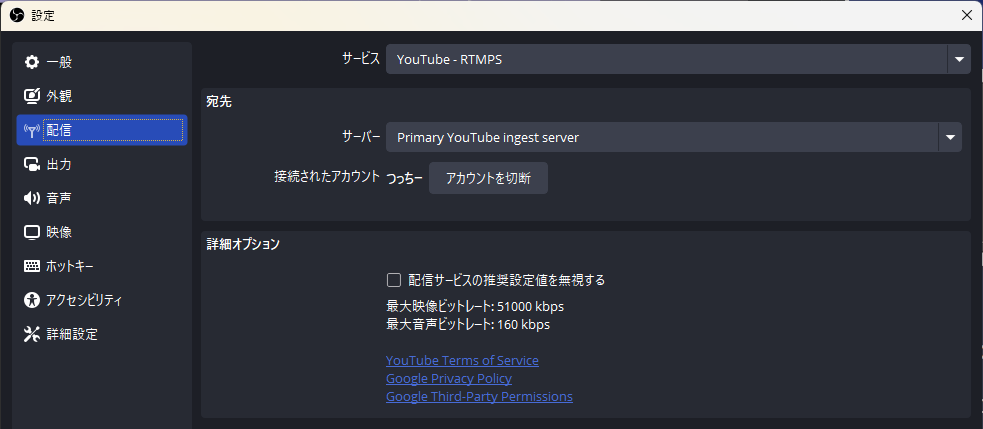Viewport: 983px width, 429px height.
Task: Switch to the 映像 tab
Action: coord(102,232)
